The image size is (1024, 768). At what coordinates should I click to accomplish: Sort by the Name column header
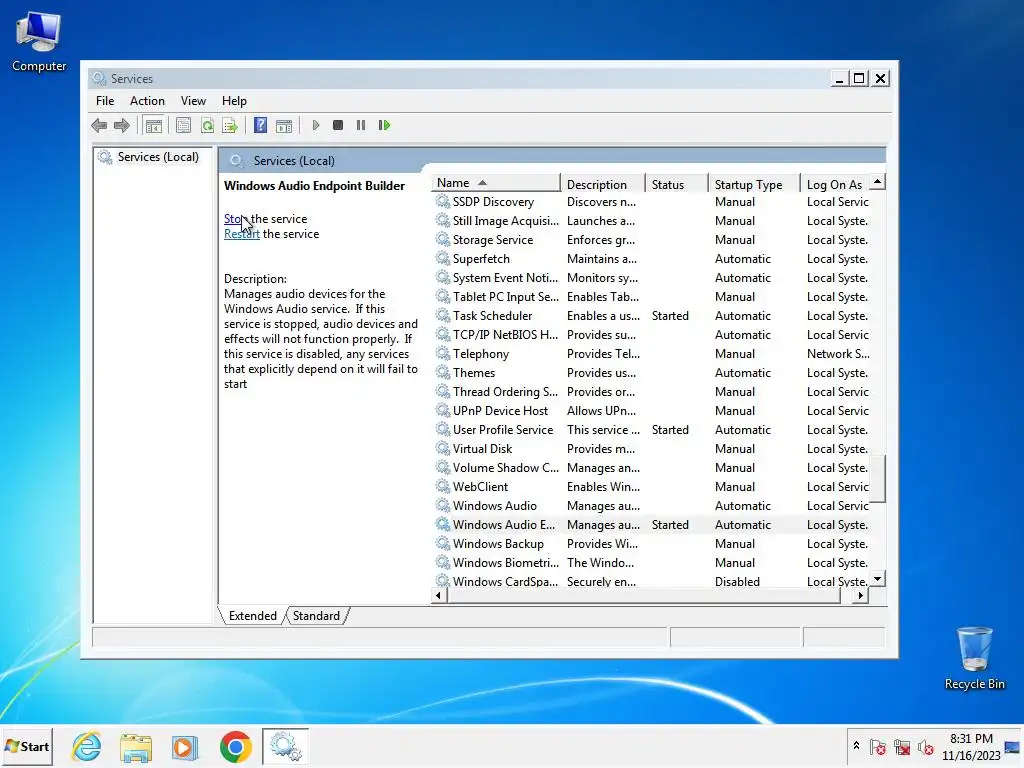pyautogui.click(x=496, y=184)
